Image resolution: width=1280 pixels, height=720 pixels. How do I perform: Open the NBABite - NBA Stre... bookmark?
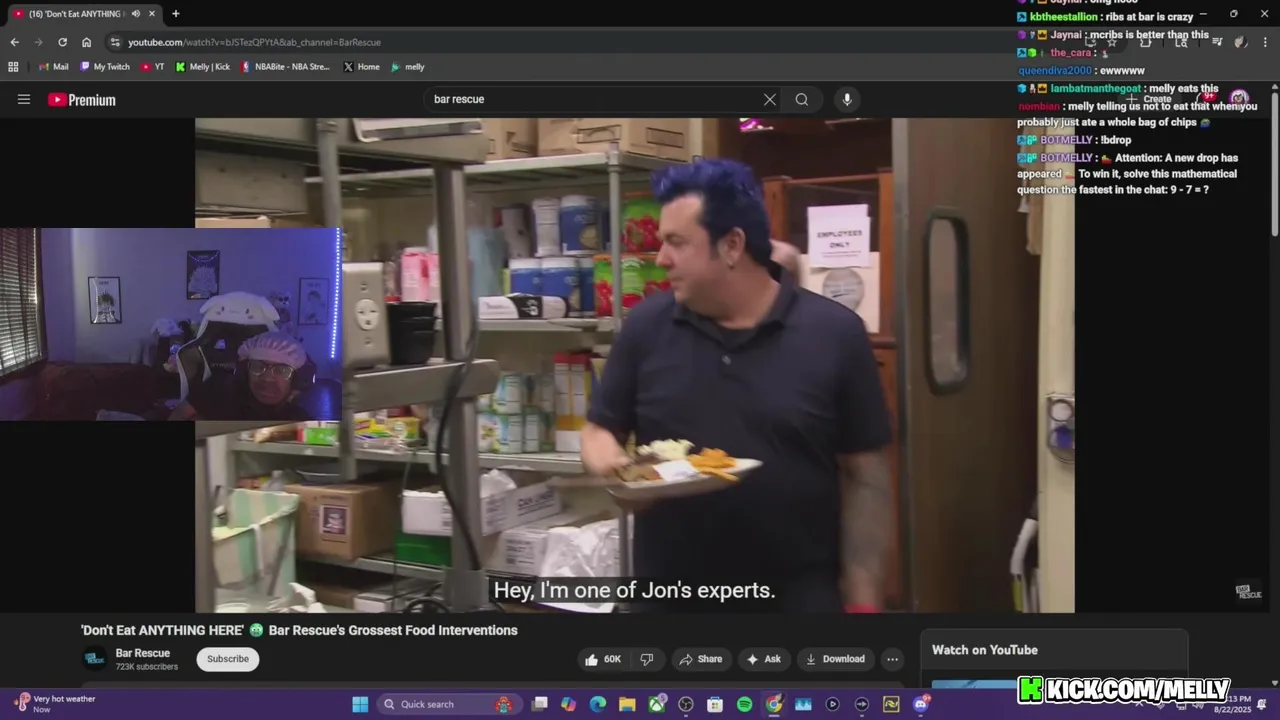pos(286,67)
